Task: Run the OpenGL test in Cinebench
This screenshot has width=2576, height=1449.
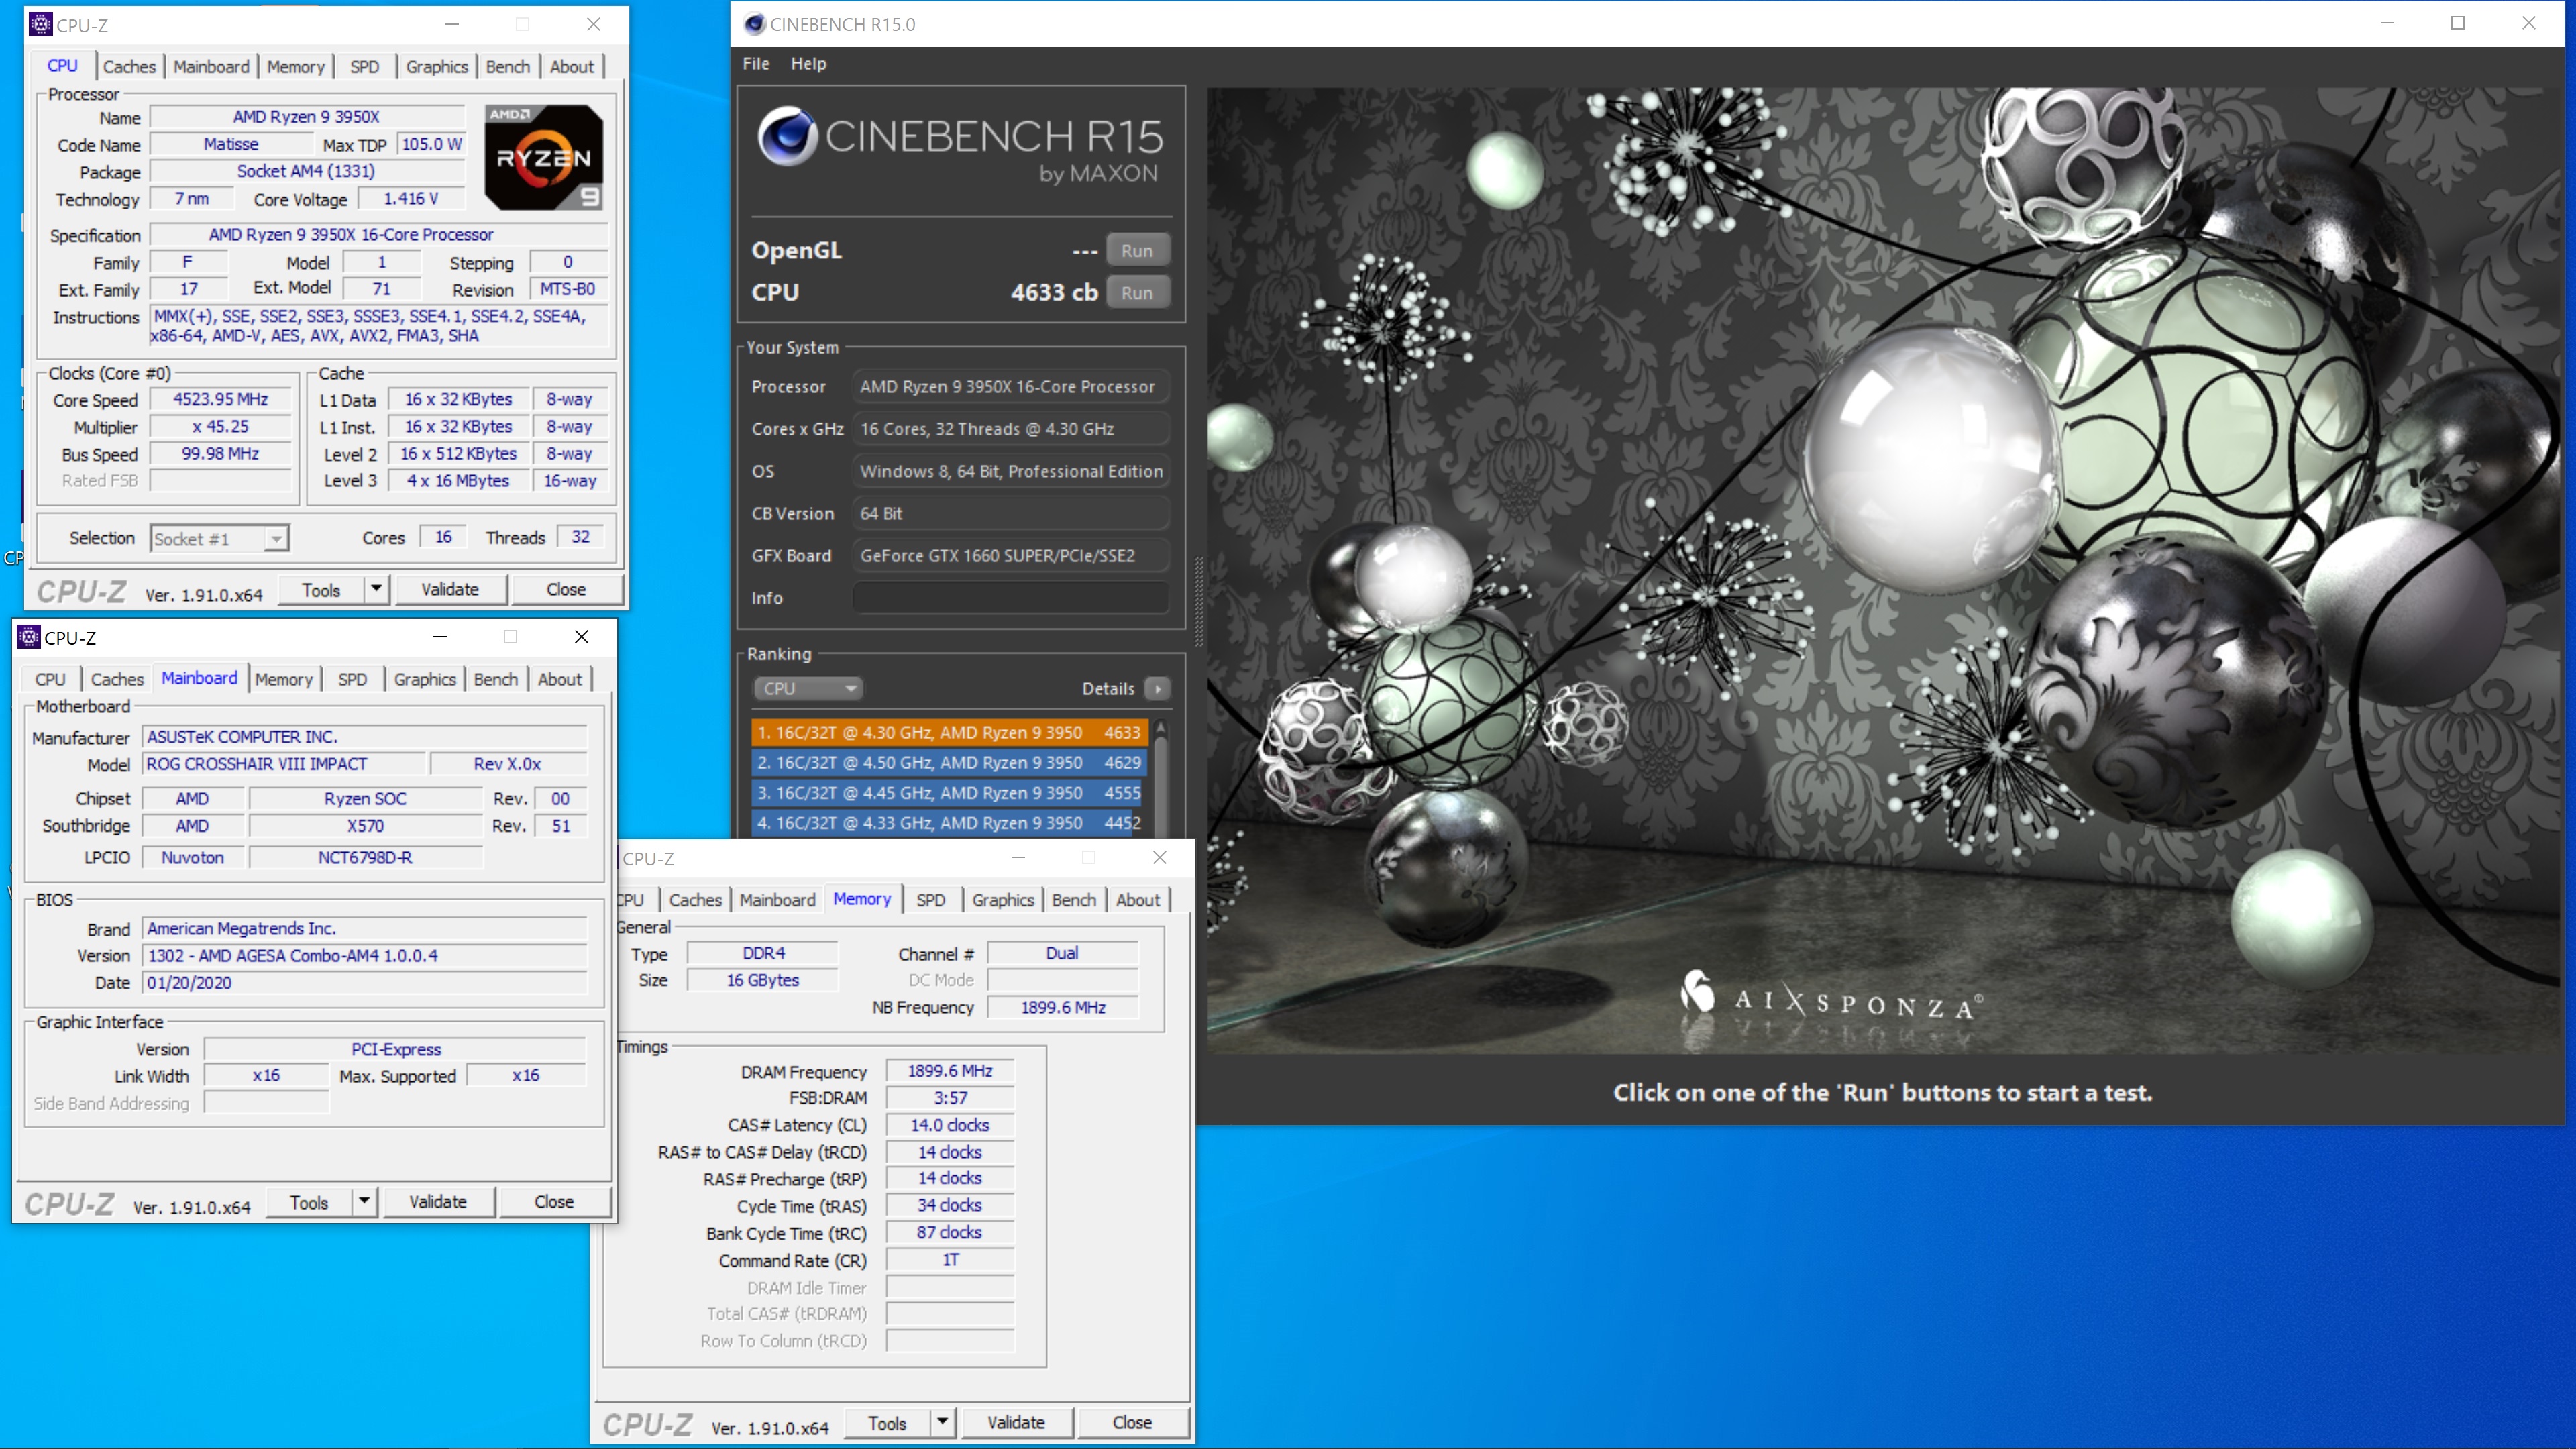Action: click(1137, 251)
